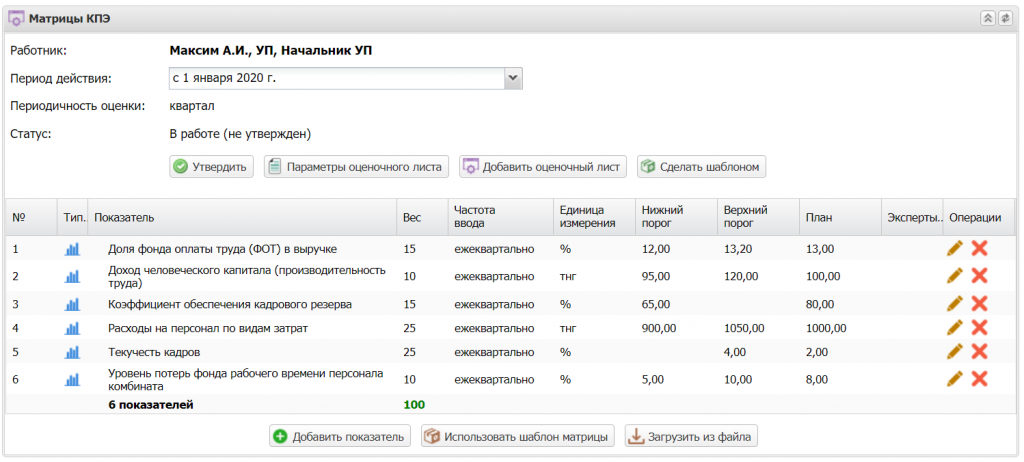Delete the Доля фонда оплаты труда row
1024x462 pixels.
tap(979, 248)
